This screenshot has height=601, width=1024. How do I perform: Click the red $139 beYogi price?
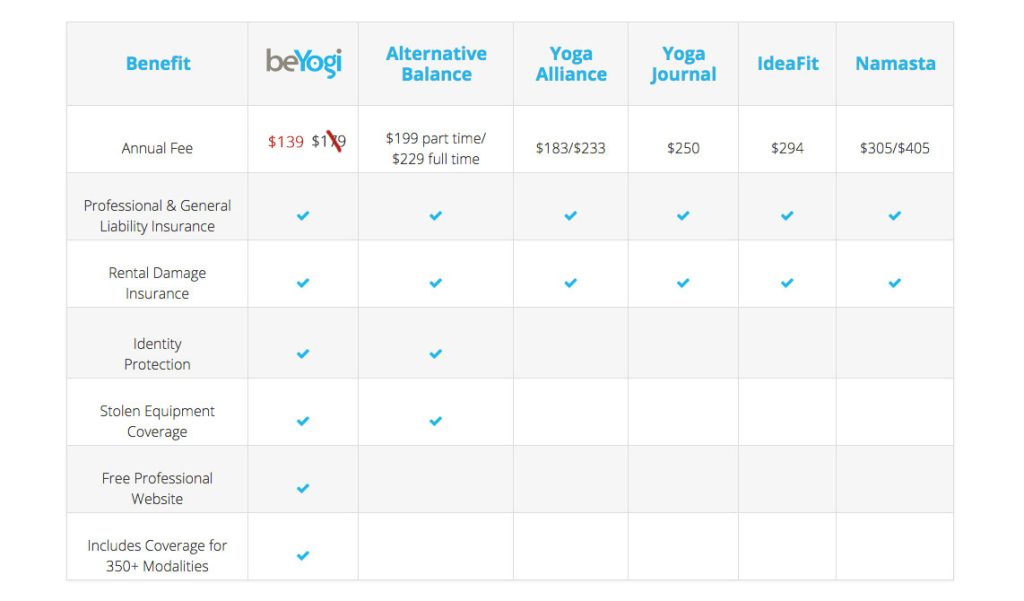[286, 142]
